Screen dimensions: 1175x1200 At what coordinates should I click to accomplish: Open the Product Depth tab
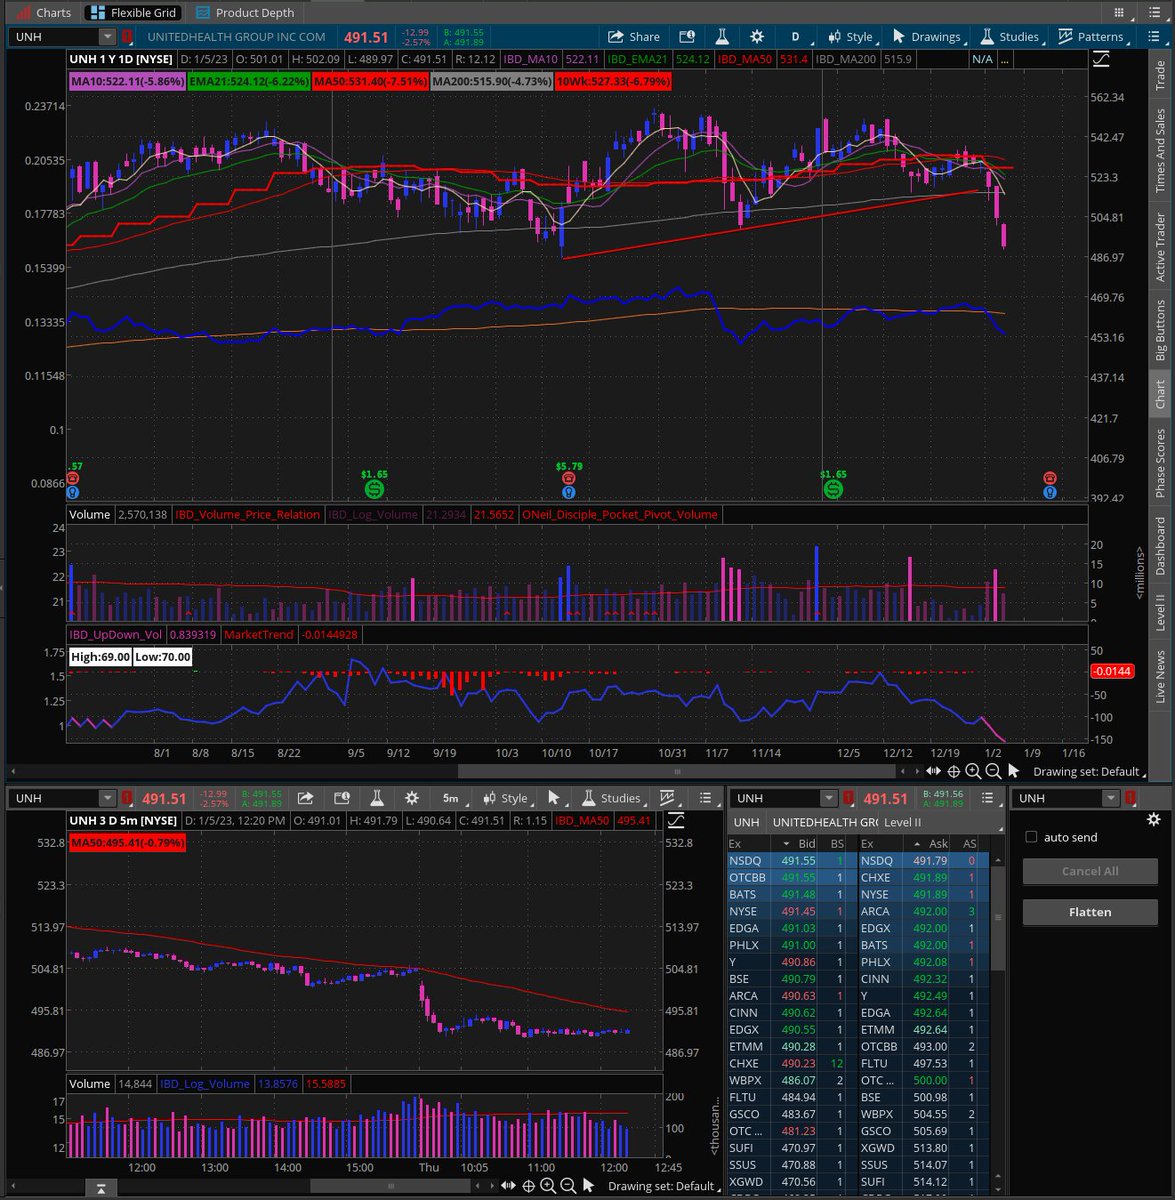coord(245,12)
